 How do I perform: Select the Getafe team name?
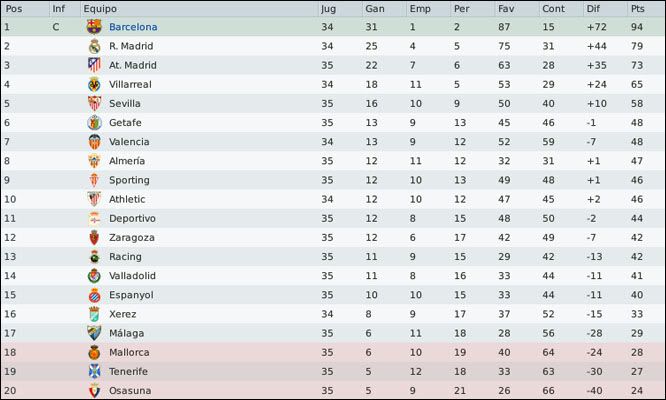click(x=125, y=122)
